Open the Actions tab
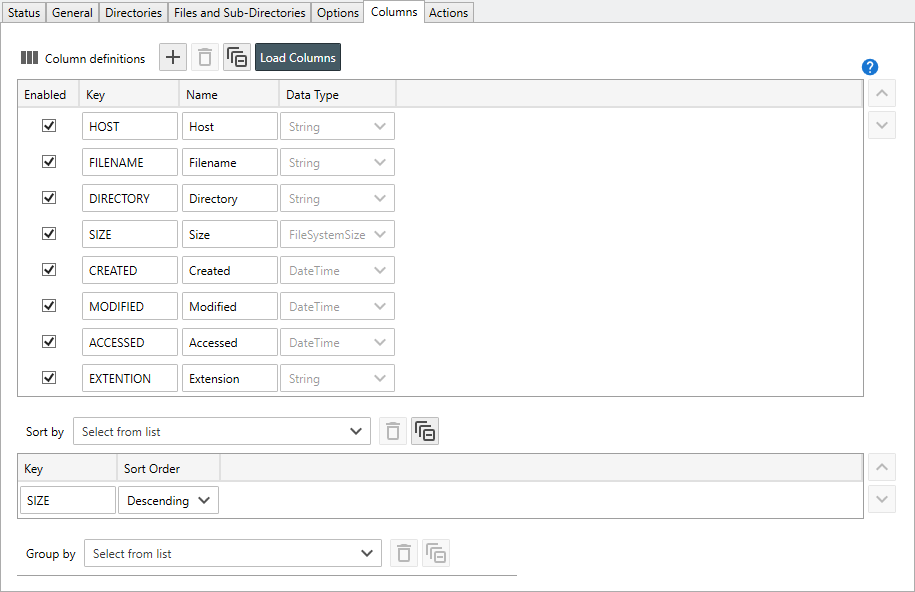The image size is (915, 592). click(x=448, y=13)
